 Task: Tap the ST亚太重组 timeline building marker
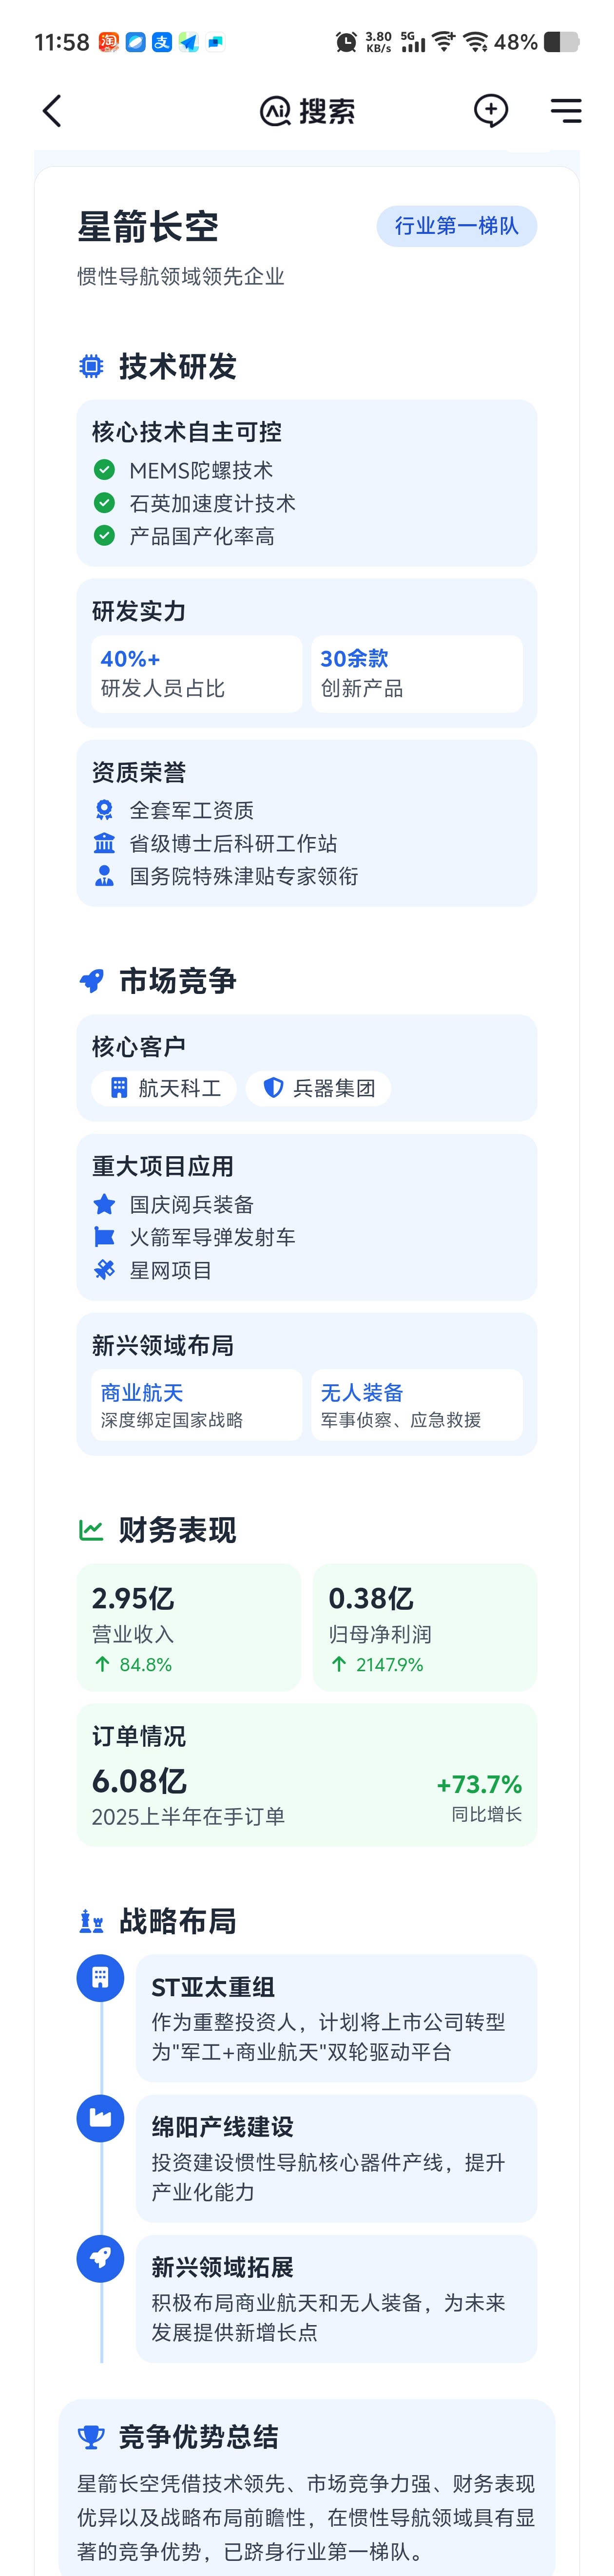(x=100, y=1978)
